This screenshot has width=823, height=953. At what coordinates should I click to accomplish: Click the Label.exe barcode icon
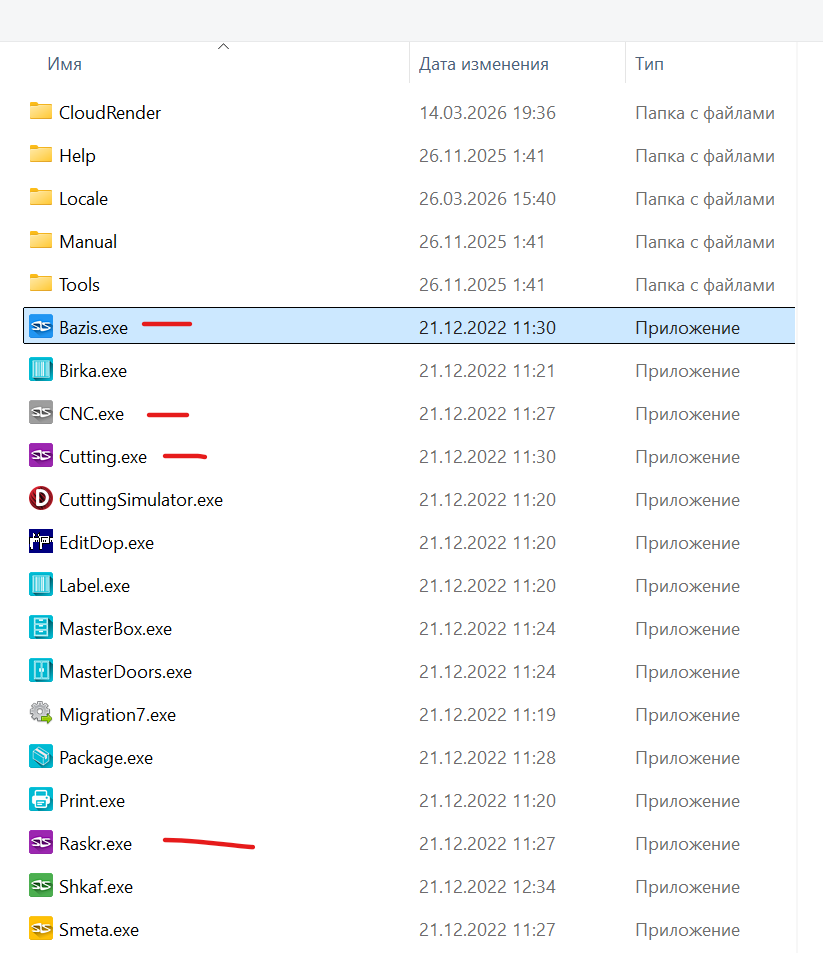[x=41, y=585]
